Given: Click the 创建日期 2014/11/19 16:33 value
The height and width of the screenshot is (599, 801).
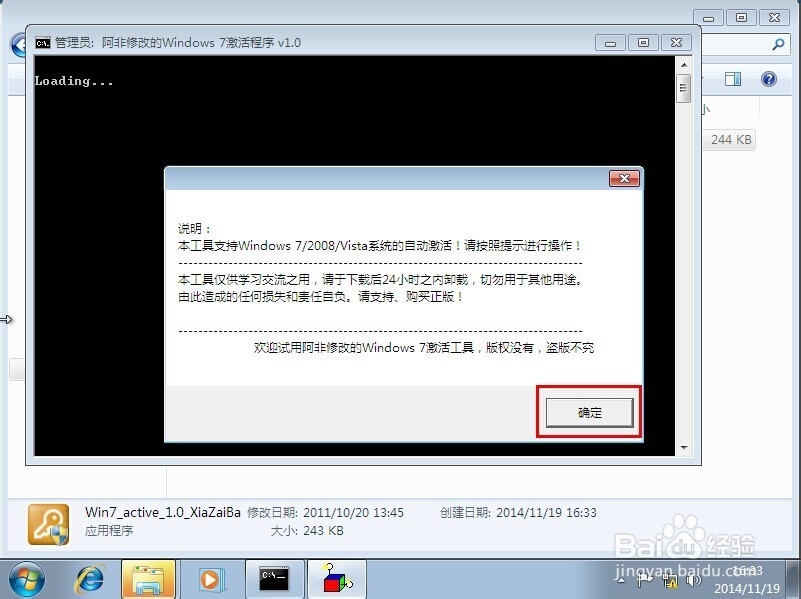Looking at the screenshot, I should pos(546,512).
